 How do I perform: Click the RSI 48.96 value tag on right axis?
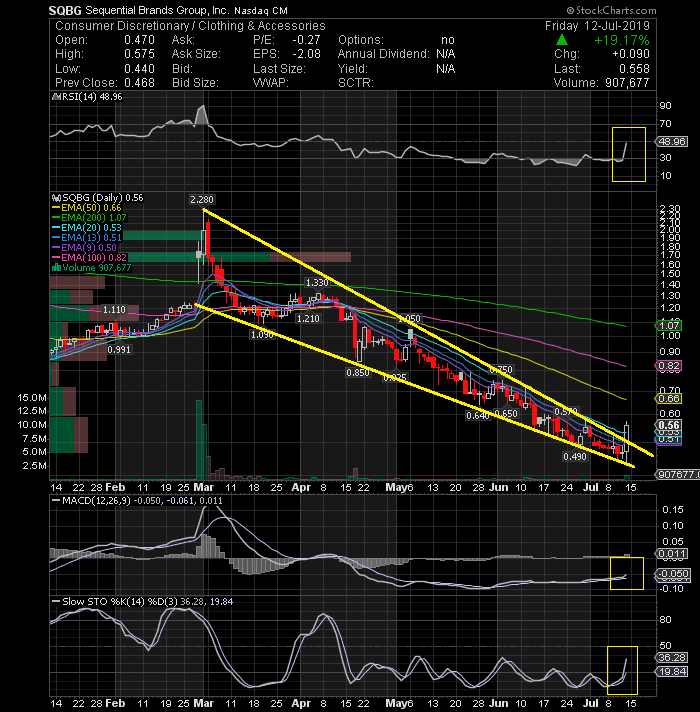(x=671, y=142)
